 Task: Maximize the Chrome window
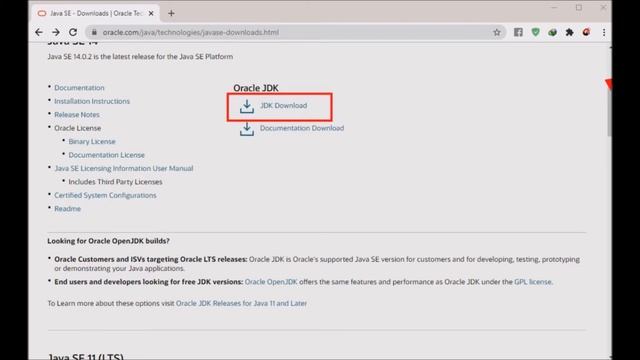point(579,8)
